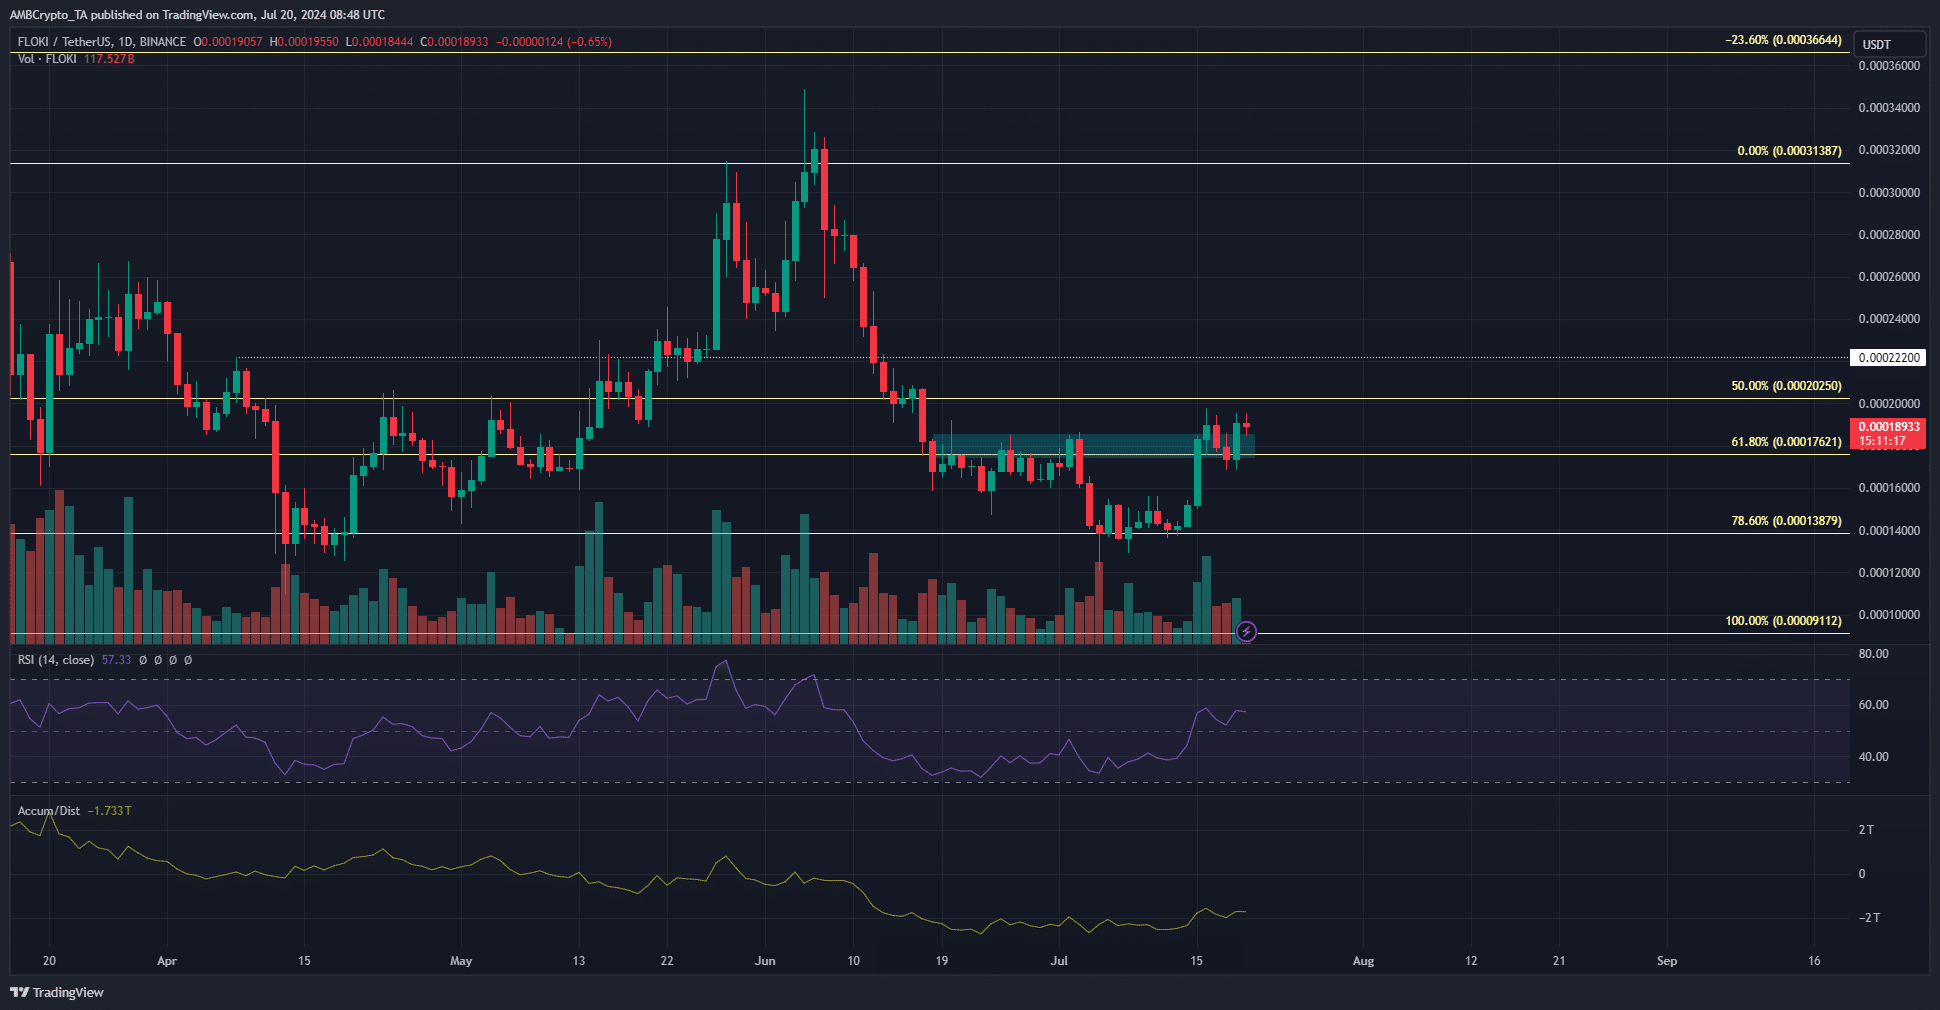The width and height of the screenshot is (1940, 1010).
Task: Click the teal demand zone rectangle
Action: pyautogui.click(x=1093, y=445)
